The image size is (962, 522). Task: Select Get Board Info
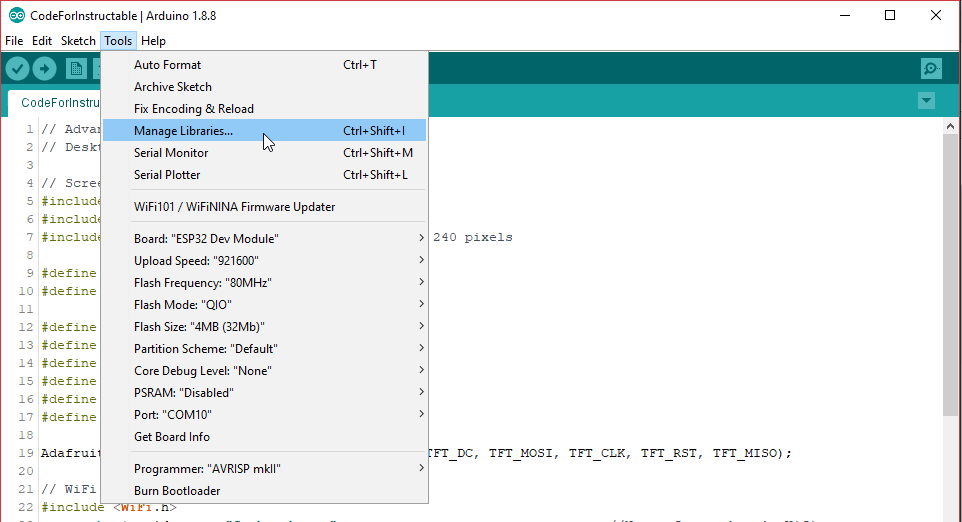point(264,437)
